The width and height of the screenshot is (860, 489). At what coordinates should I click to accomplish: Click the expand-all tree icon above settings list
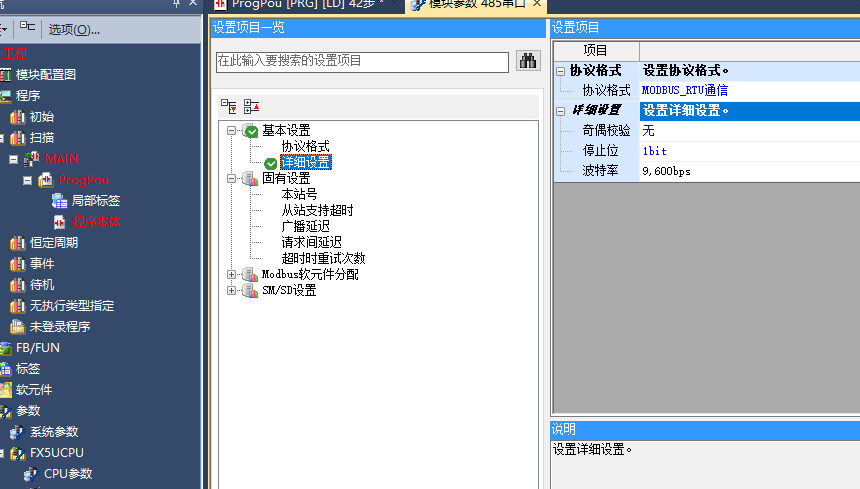point(229,105)
